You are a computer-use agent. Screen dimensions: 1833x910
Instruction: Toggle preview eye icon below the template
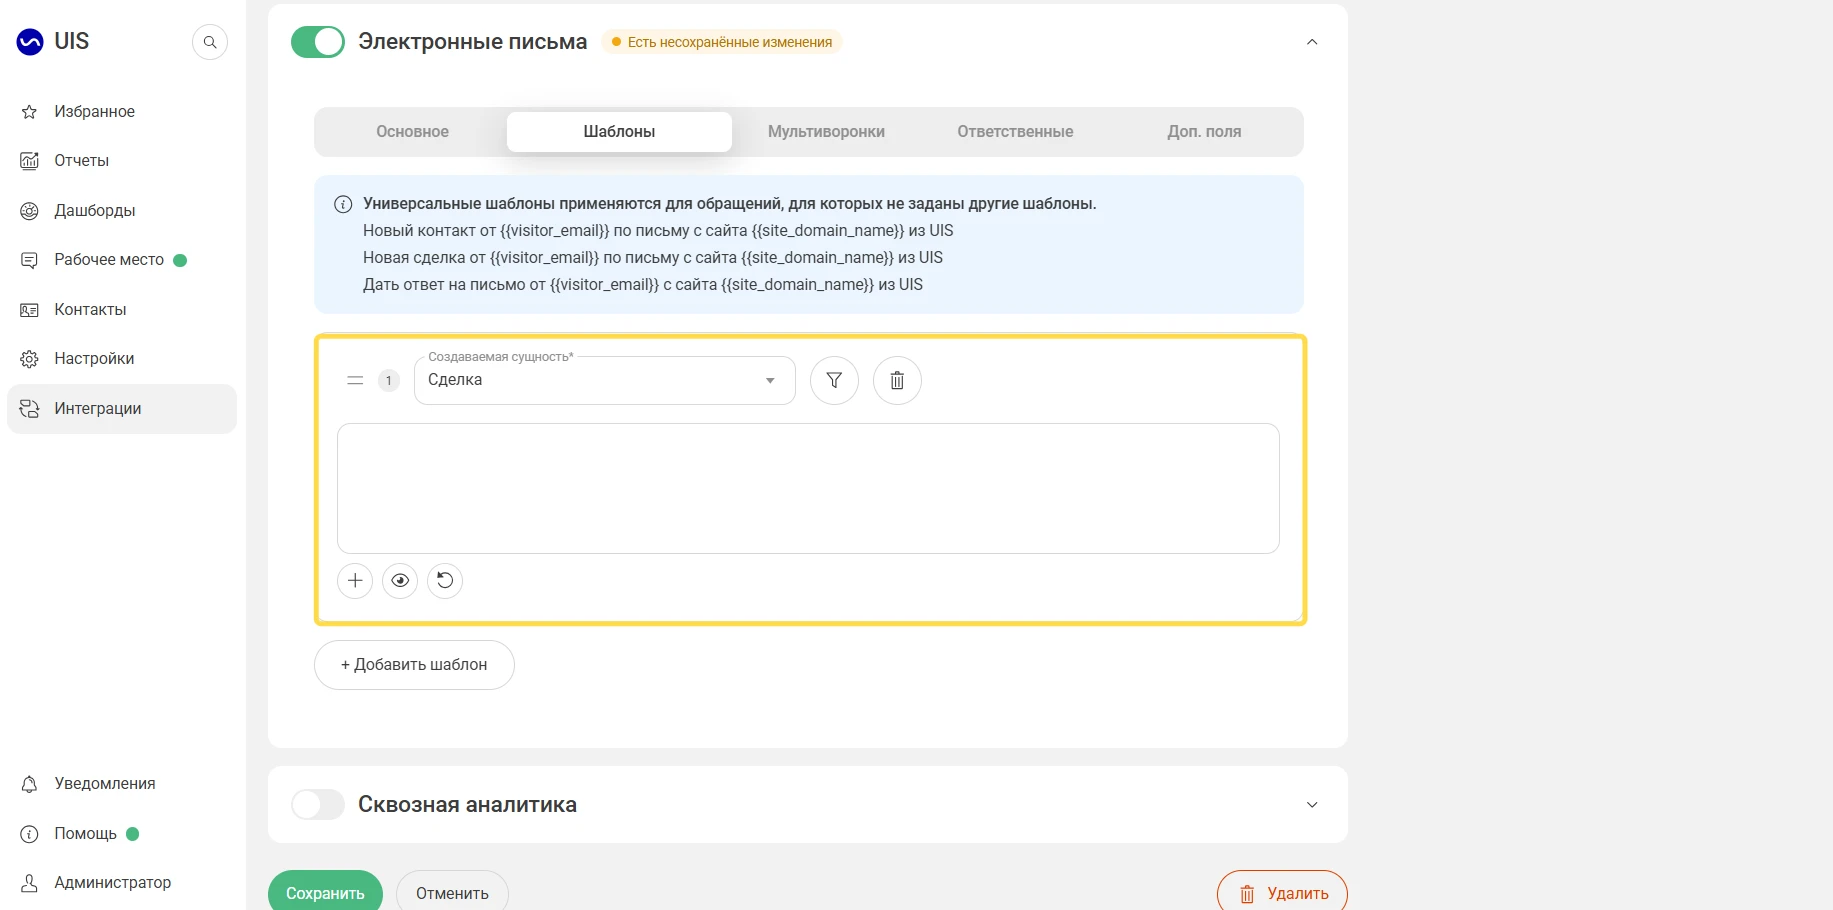tap(400, 580)
